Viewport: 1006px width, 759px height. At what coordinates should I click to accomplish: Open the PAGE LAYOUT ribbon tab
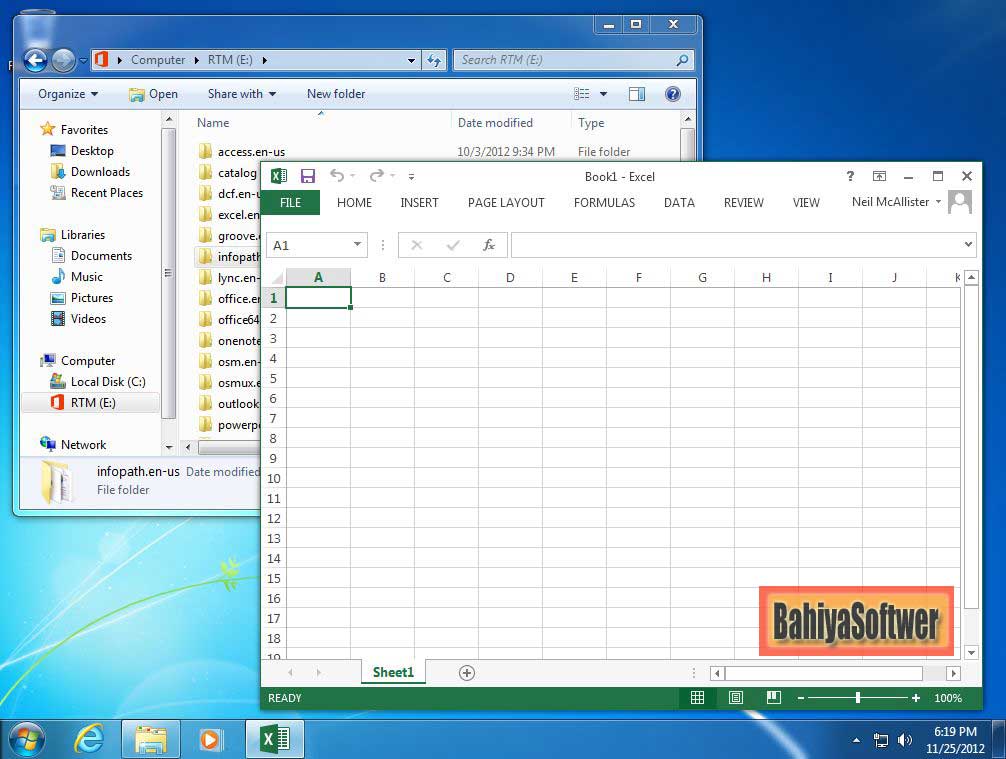(506, 203)
